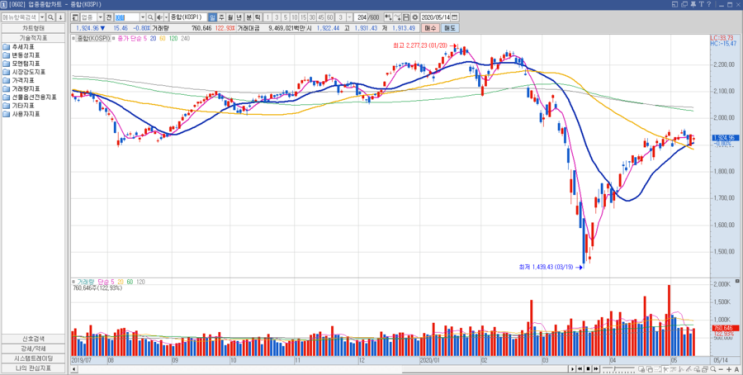Click the play forward playback button
This screenshot has width=743, height=375.
click(573, 369)
